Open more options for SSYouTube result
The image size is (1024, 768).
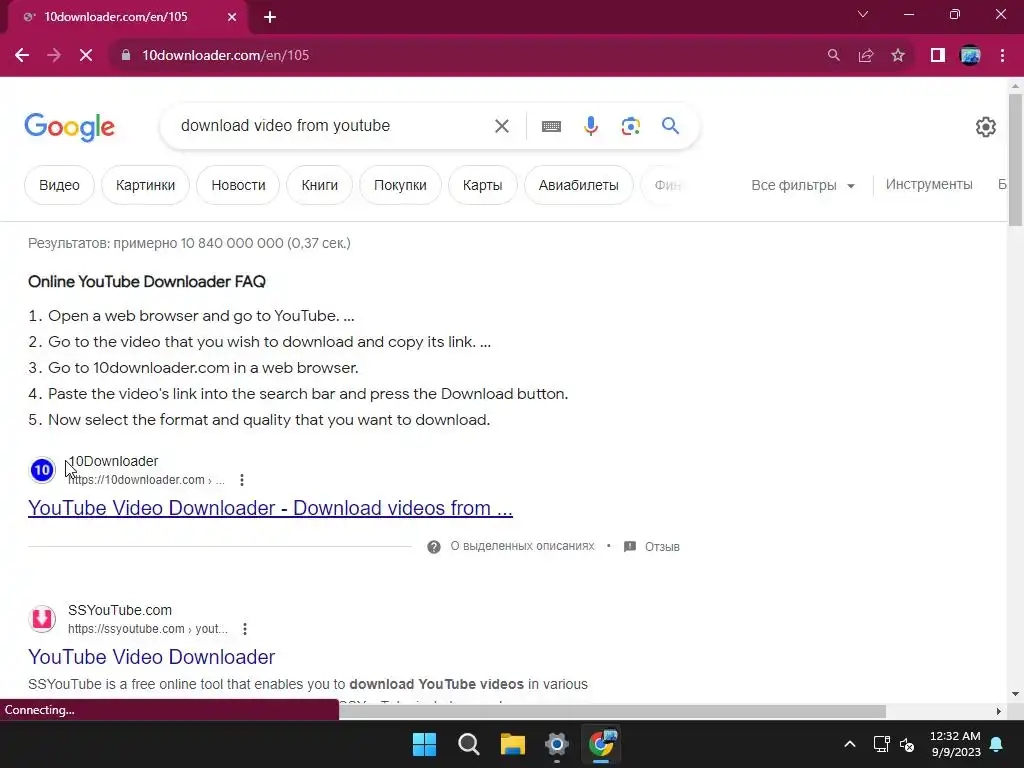coord(245,629)
